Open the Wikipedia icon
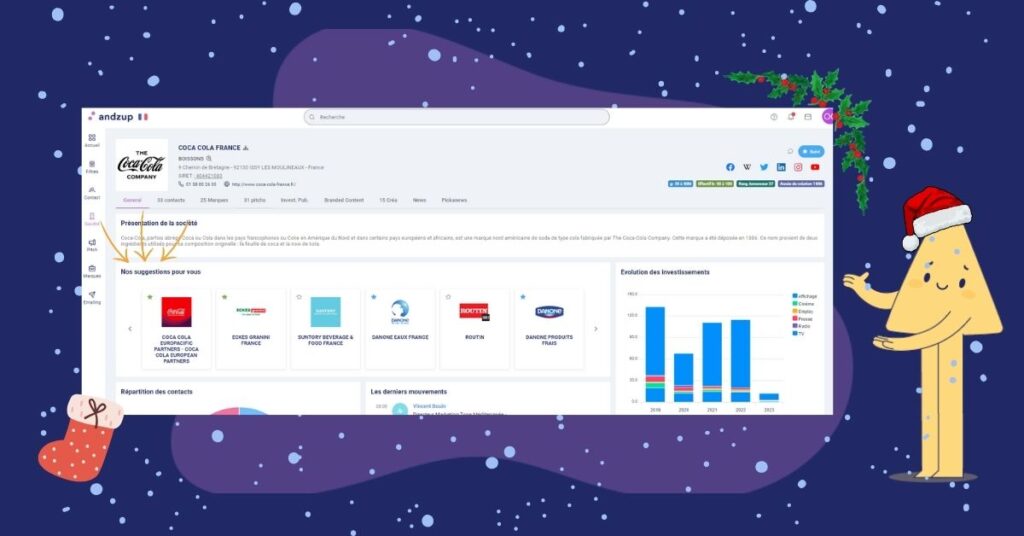This screenshot has height=536, width=1024. pos(747,167)
